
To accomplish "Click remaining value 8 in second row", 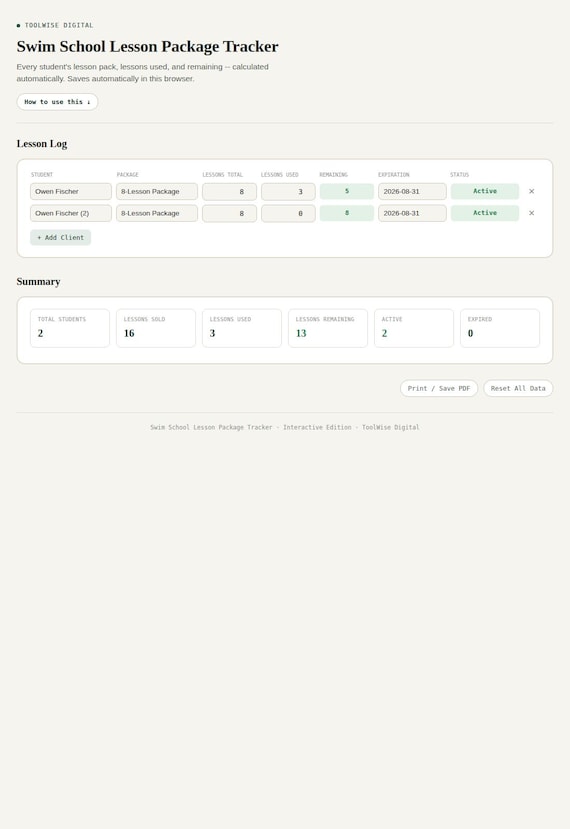I will click(347, 213).
